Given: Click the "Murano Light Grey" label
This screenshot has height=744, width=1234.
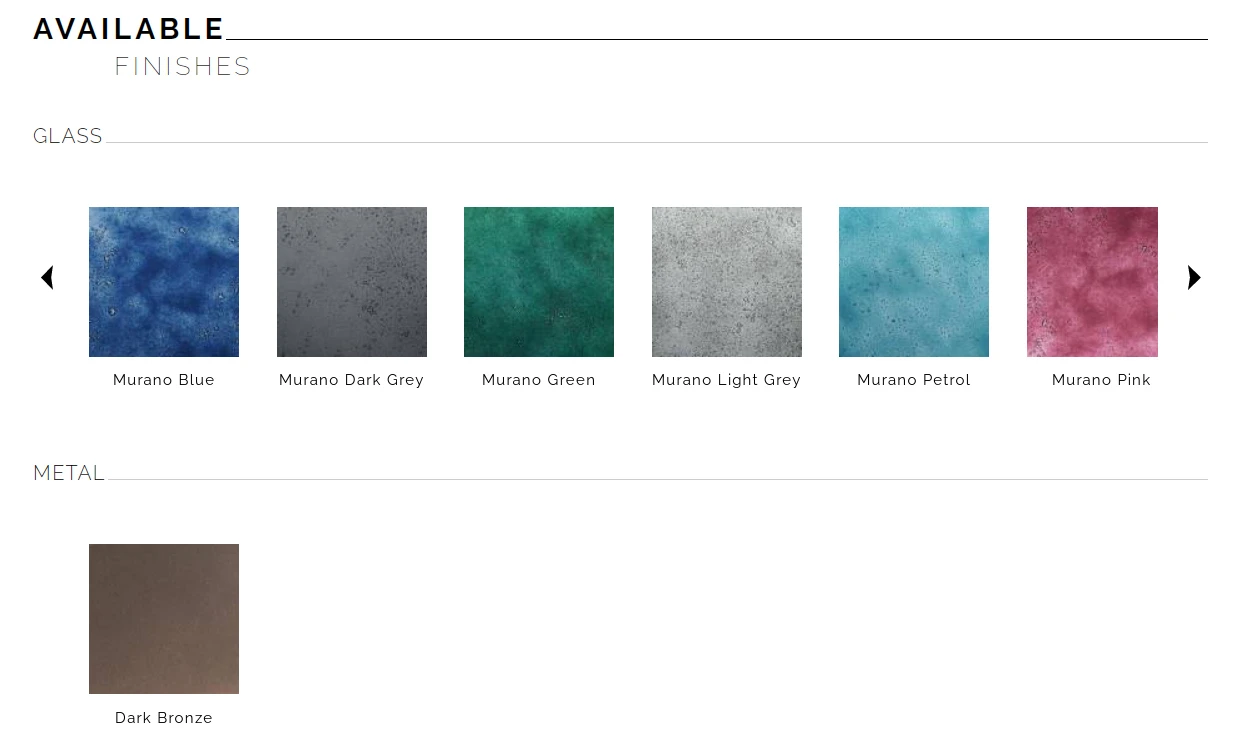Looking at the screenshot, I should [x=727, y=381].
